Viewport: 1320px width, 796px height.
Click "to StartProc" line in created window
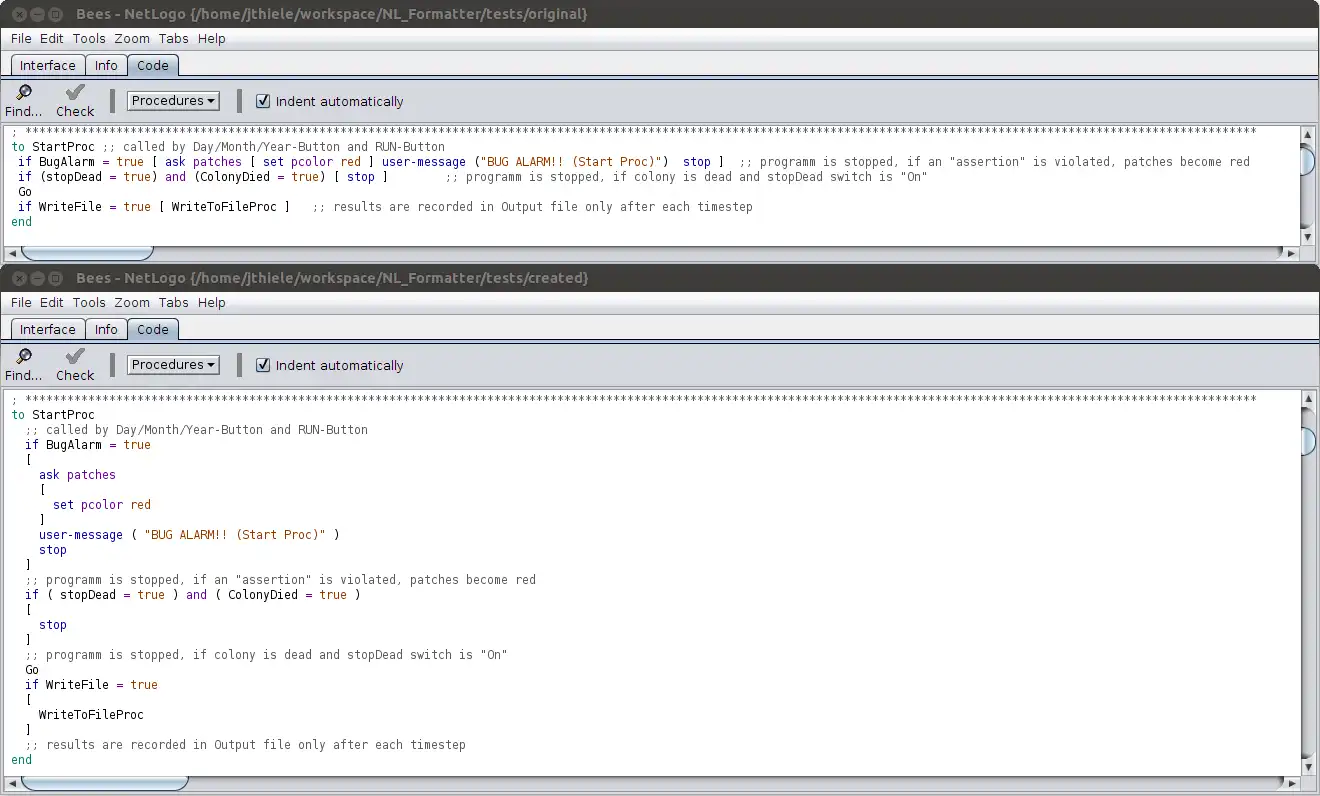pos(53,415)
